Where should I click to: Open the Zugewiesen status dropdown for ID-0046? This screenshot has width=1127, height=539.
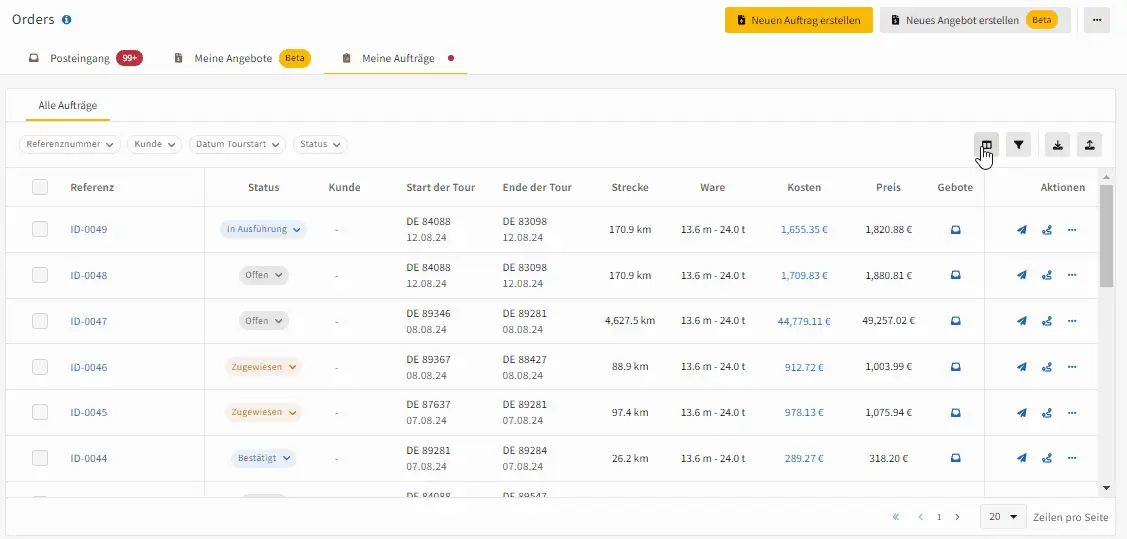click(x=263, y=367)
